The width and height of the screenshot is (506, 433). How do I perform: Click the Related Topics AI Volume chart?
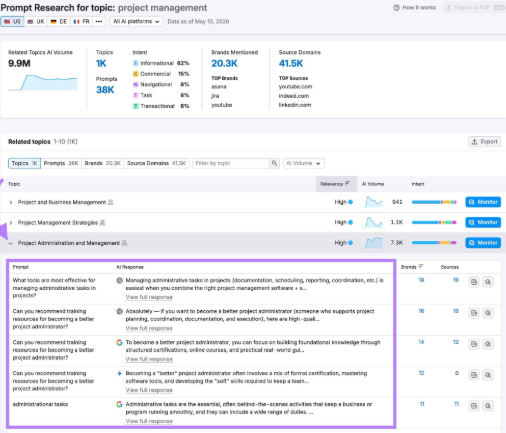point(43,82)
